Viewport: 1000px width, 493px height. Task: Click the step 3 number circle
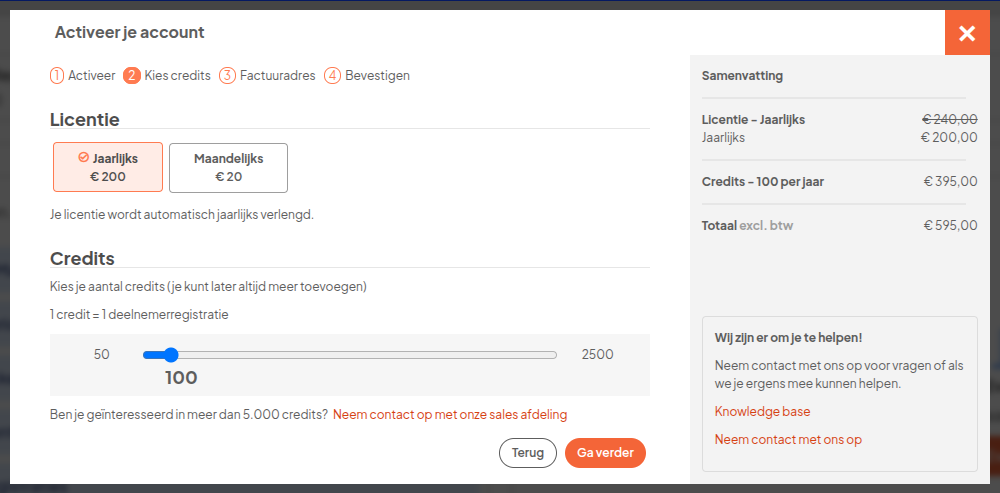228,75
